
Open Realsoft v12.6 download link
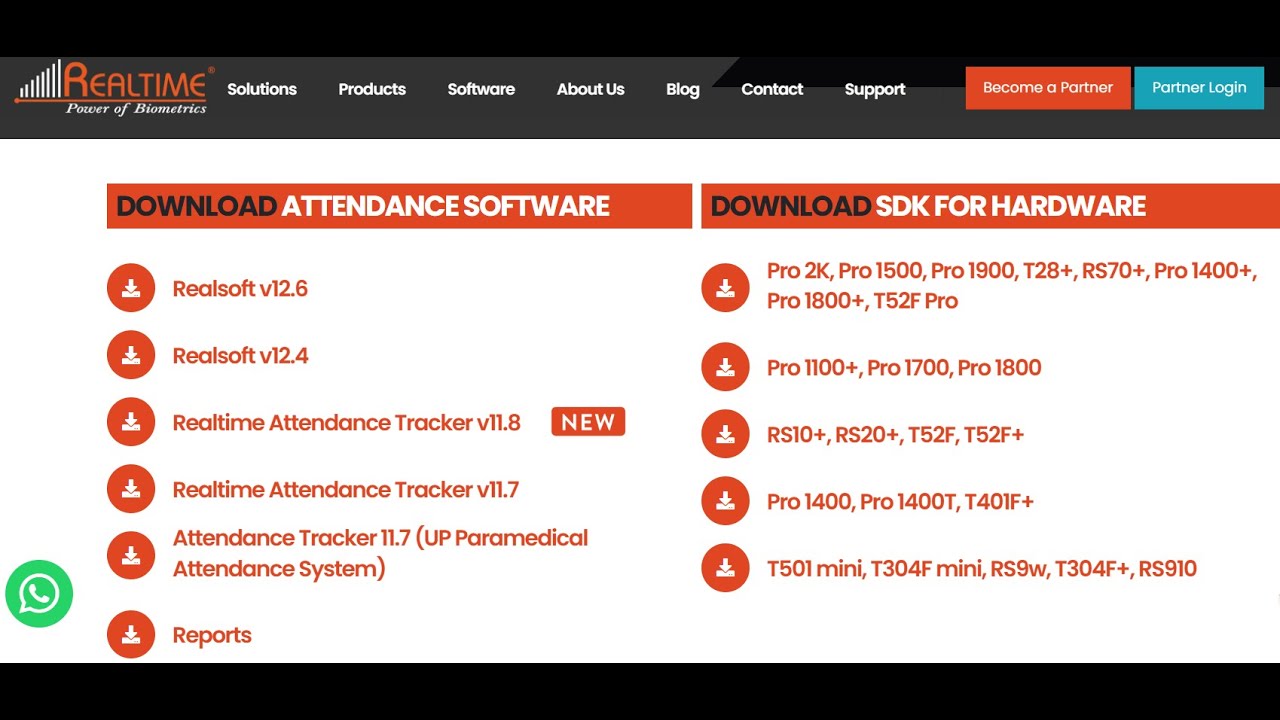click(240, 289)
